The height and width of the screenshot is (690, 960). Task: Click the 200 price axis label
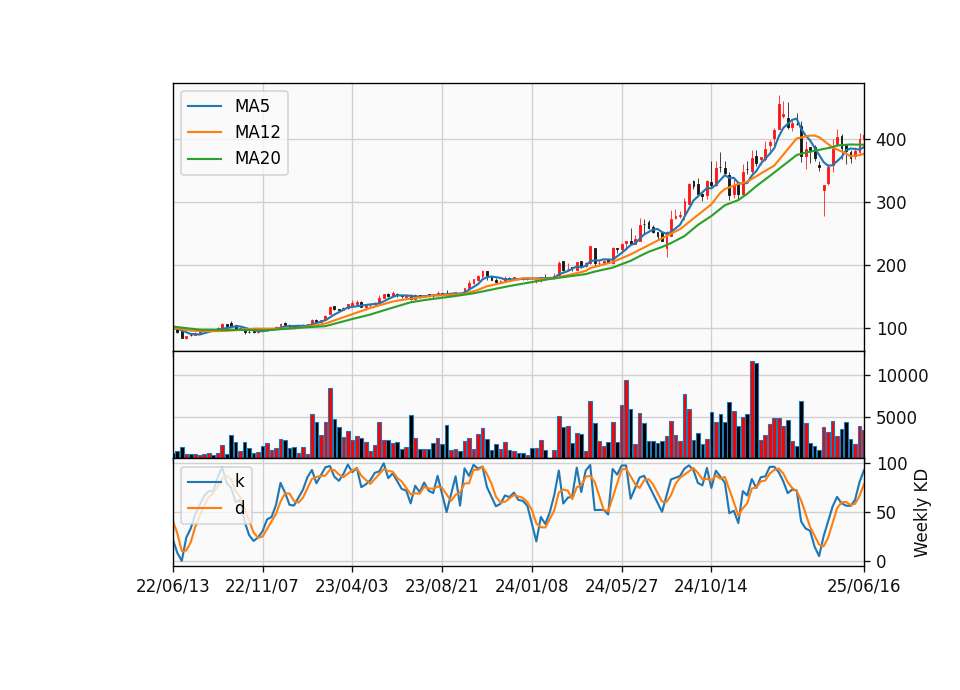tap(891, 266)
